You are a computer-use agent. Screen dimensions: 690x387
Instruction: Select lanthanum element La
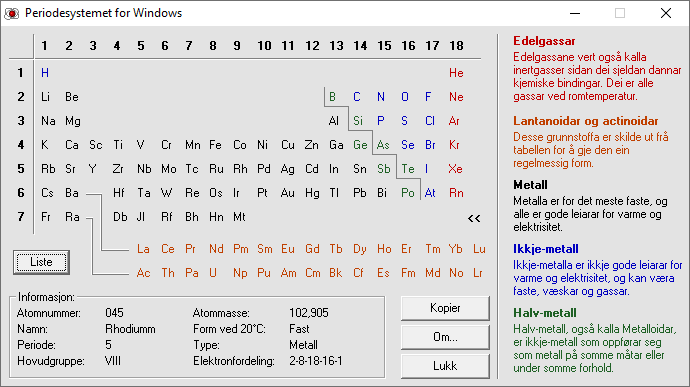pyautogui.click(x=143, y=249)
